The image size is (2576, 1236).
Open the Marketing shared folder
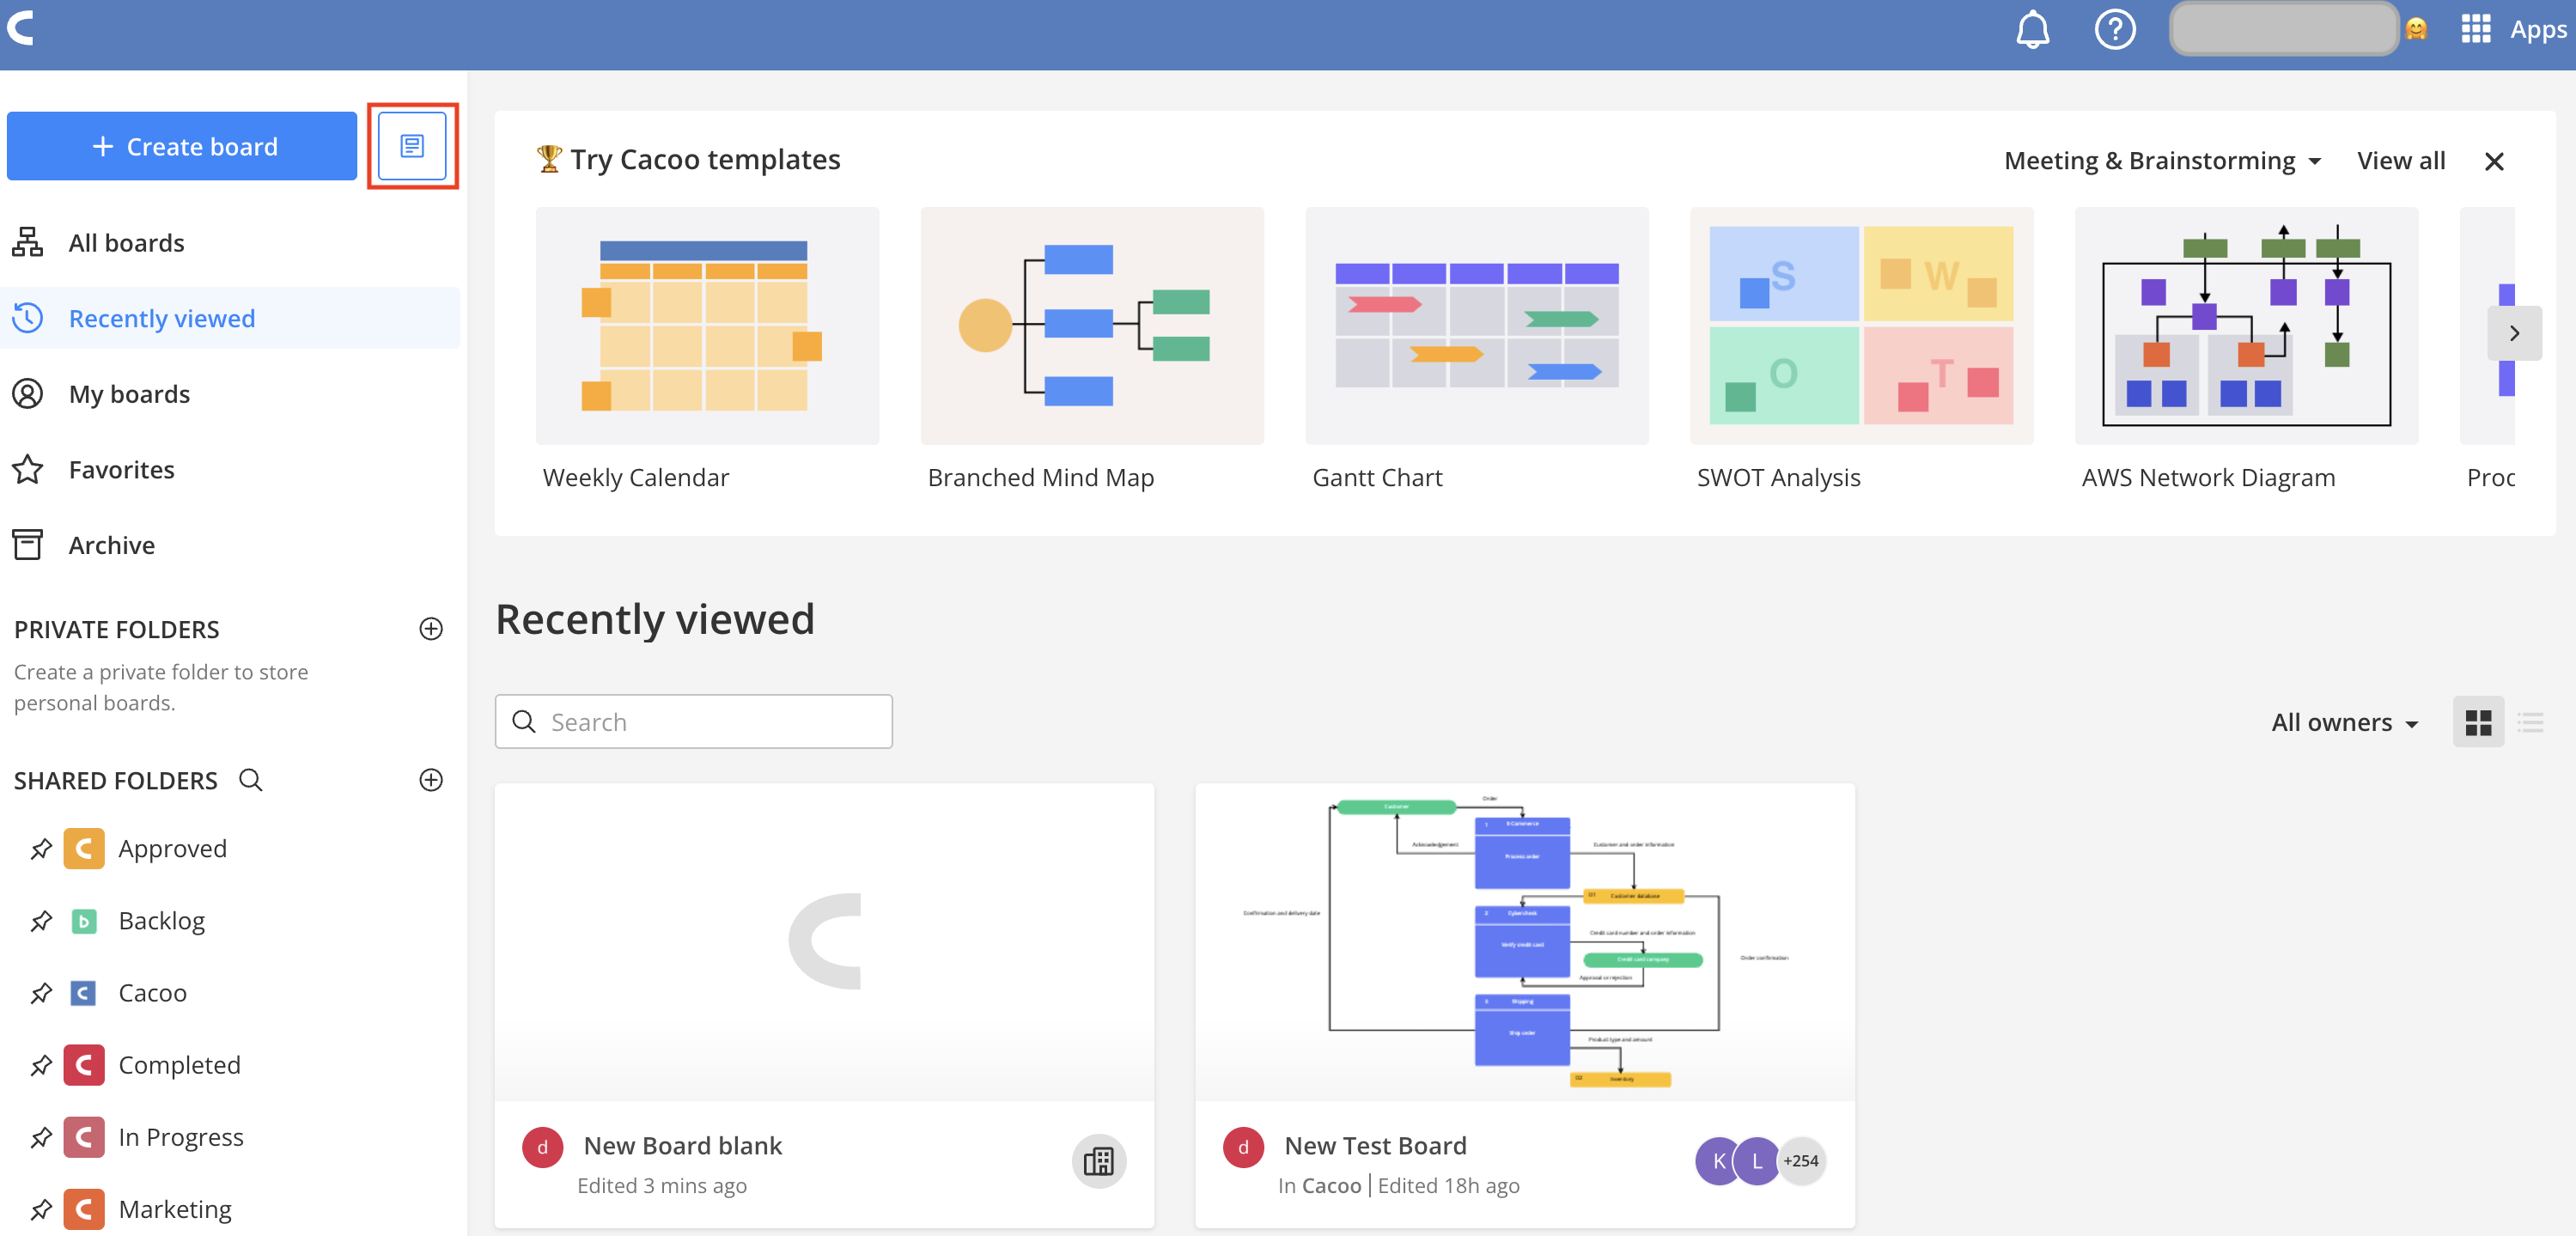175,1209
